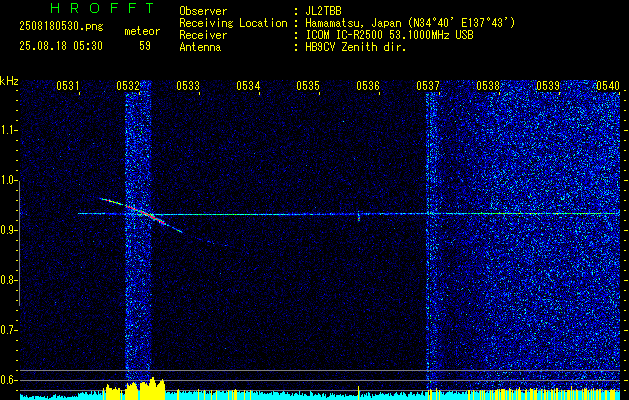Click the small echo blip near 0536

(359, 216)
